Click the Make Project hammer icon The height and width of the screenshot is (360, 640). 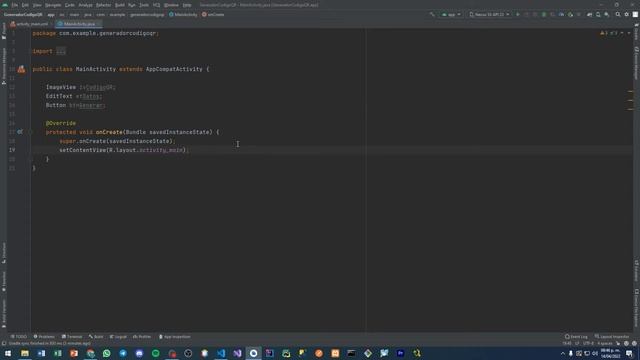(x=432, y=15)
